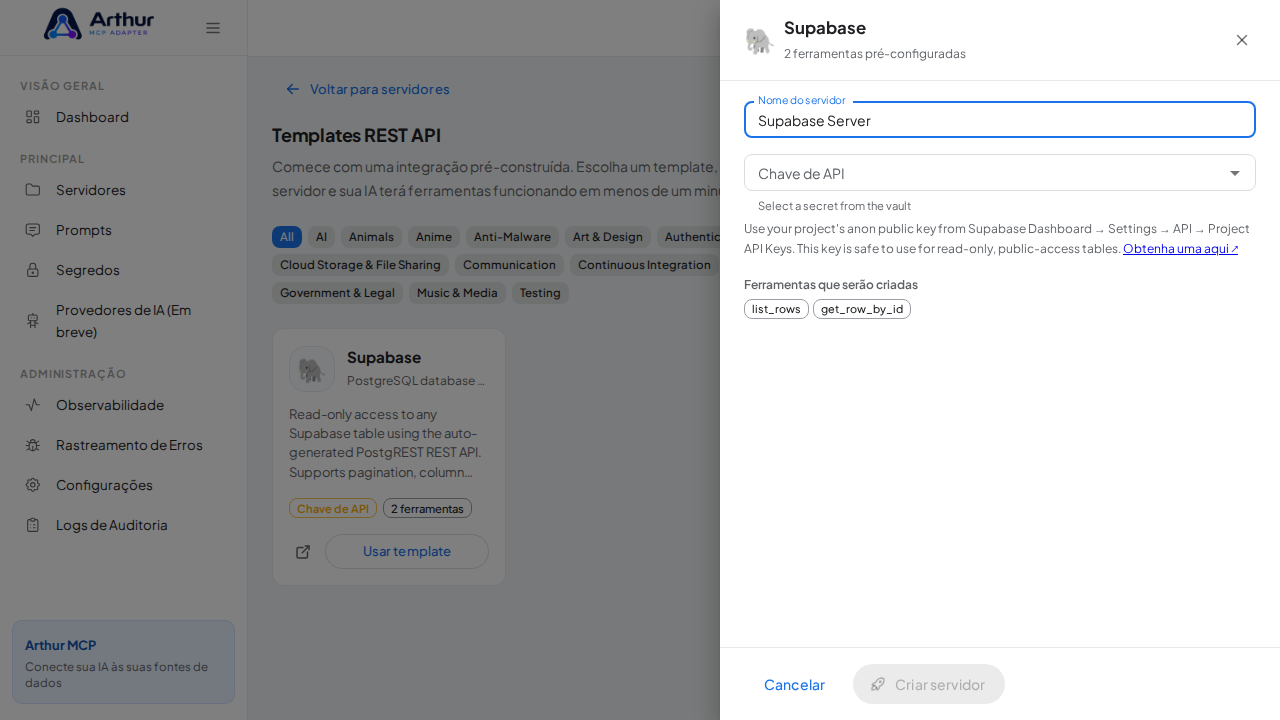Click the Configurações gear icon
Viewport: 1280px width, 720px height.
[33, 485]
